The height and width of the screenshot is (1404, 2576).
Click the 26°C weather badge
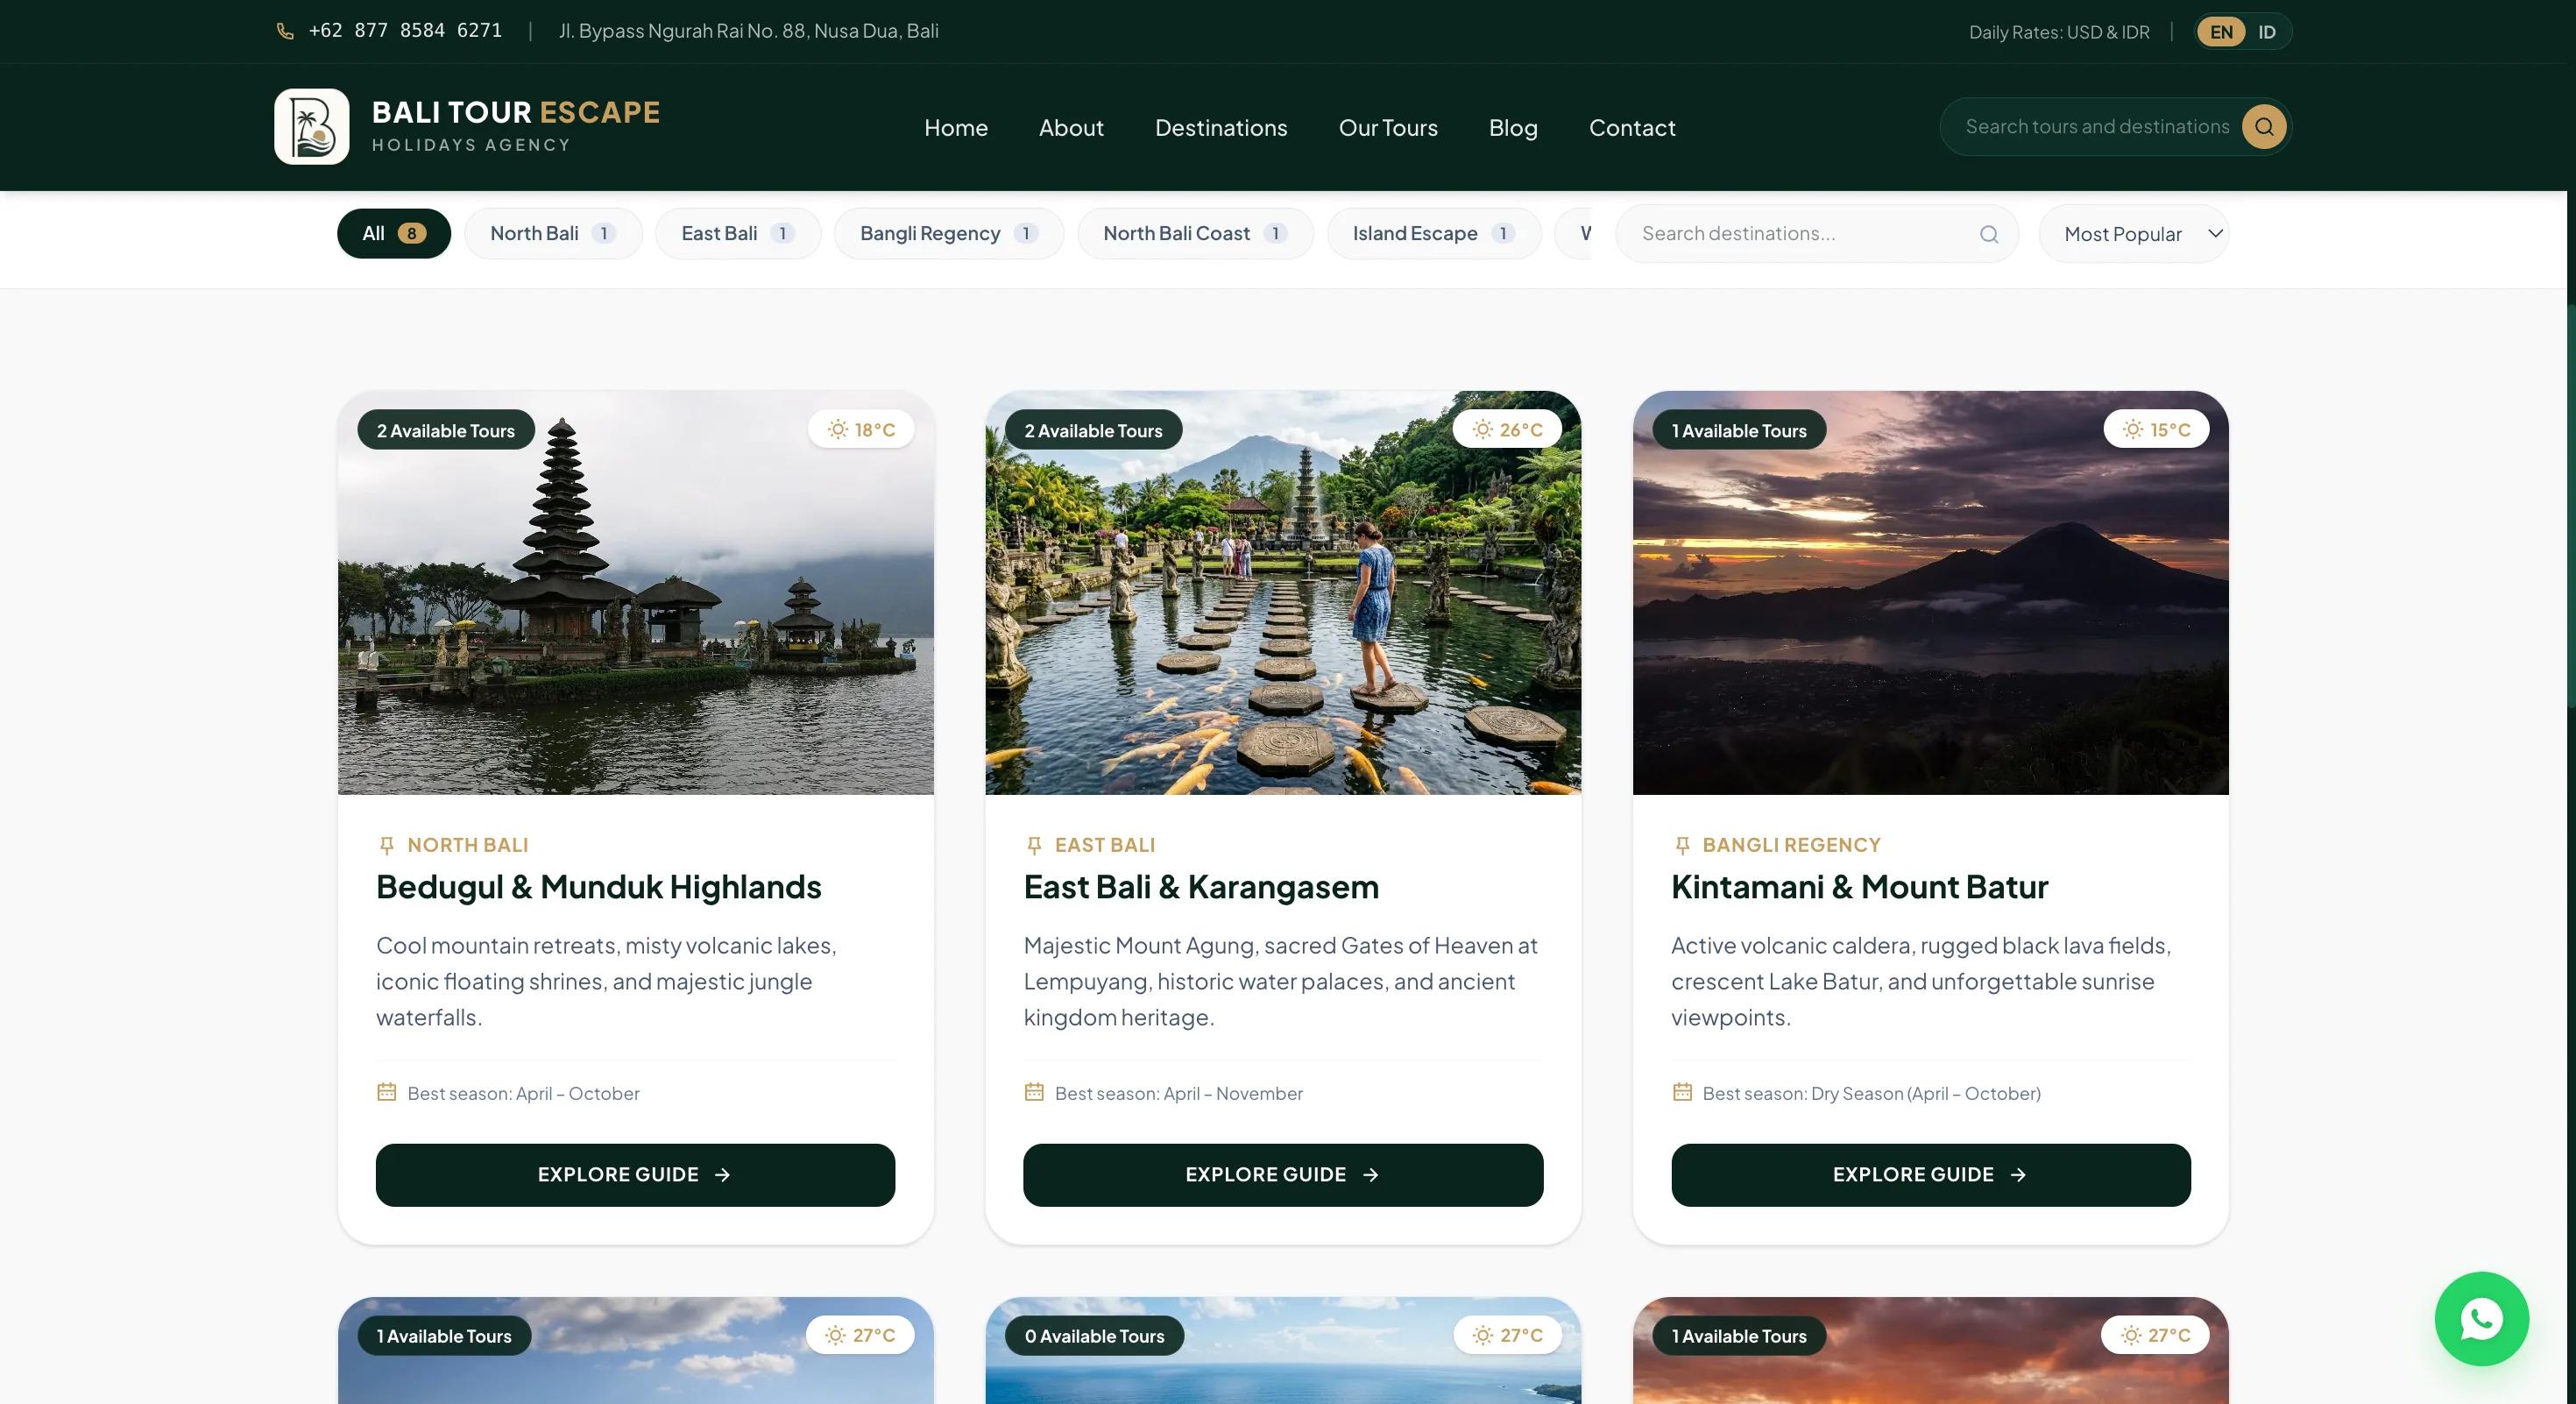click(x=1508, y=429)
